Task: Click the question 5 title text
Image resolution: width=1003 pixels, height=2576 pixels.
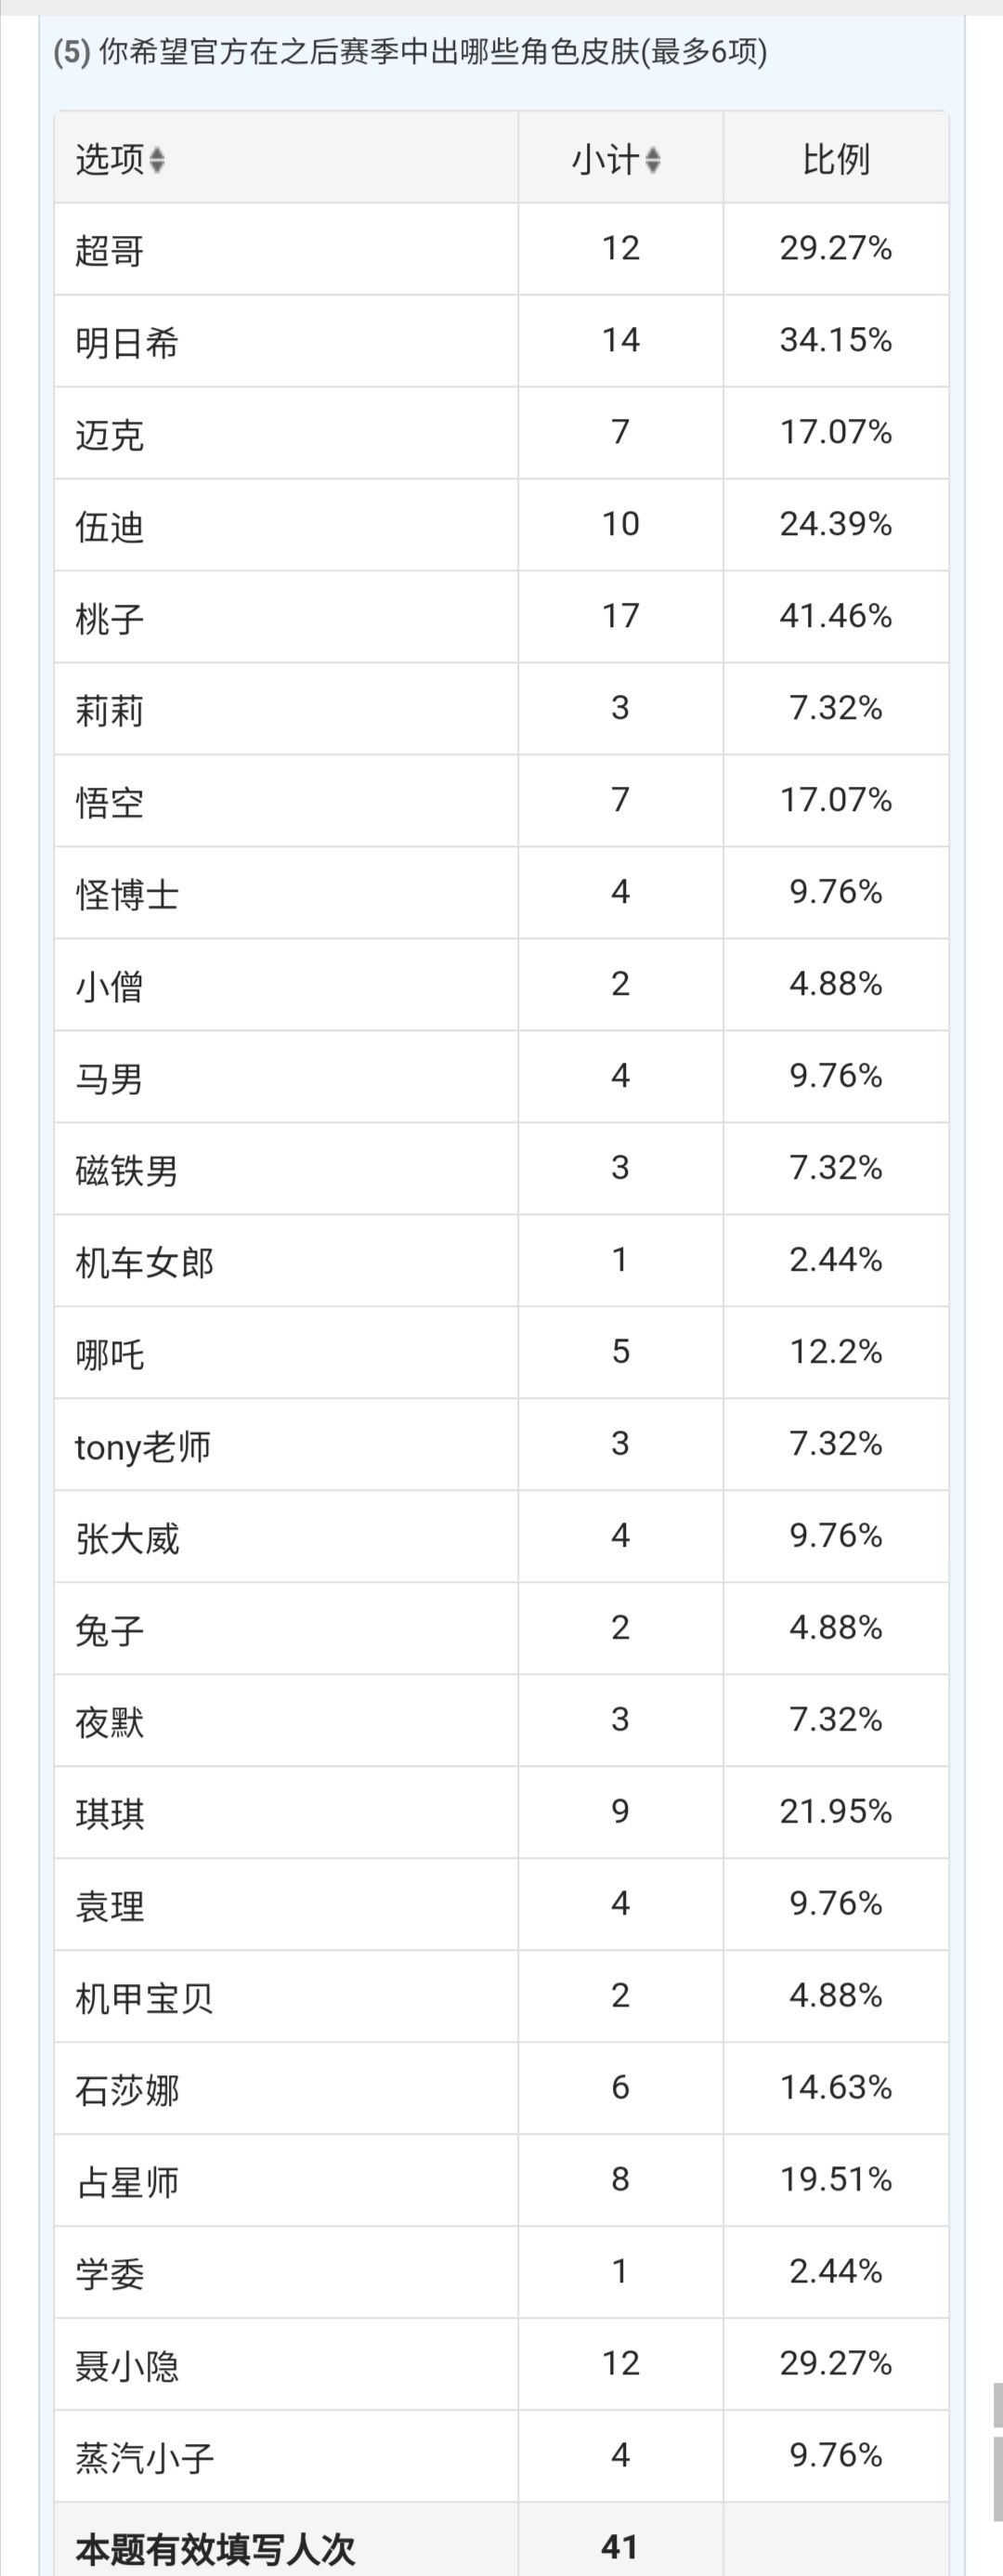Action: click(410, 51)
